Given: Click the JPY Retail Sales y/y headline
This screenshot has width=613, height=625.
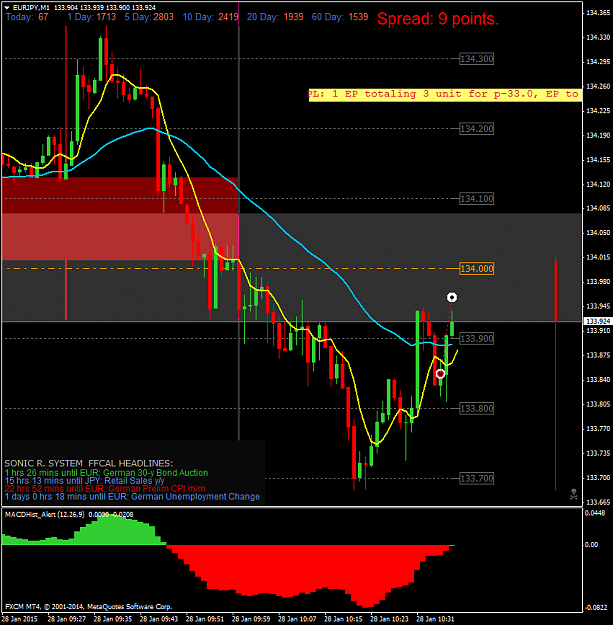Looking at the screenshot, I should pyautogui.click(x=84, y=481).
